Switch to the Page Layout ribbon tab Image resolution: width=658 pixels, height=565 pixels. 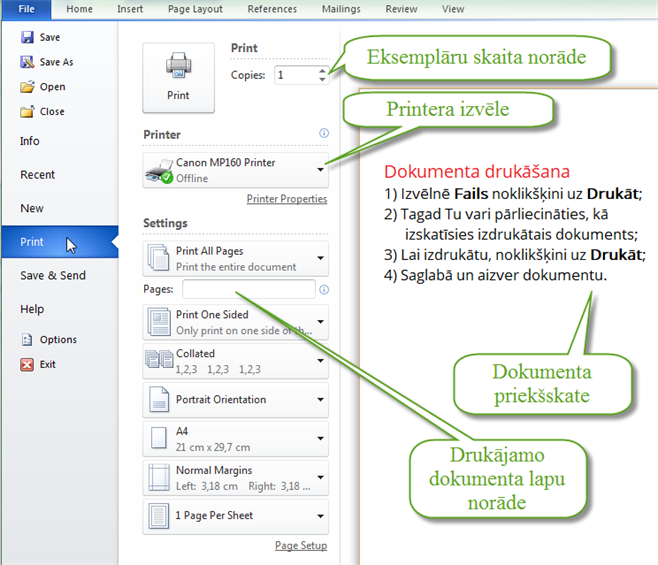tap(195, 9)
